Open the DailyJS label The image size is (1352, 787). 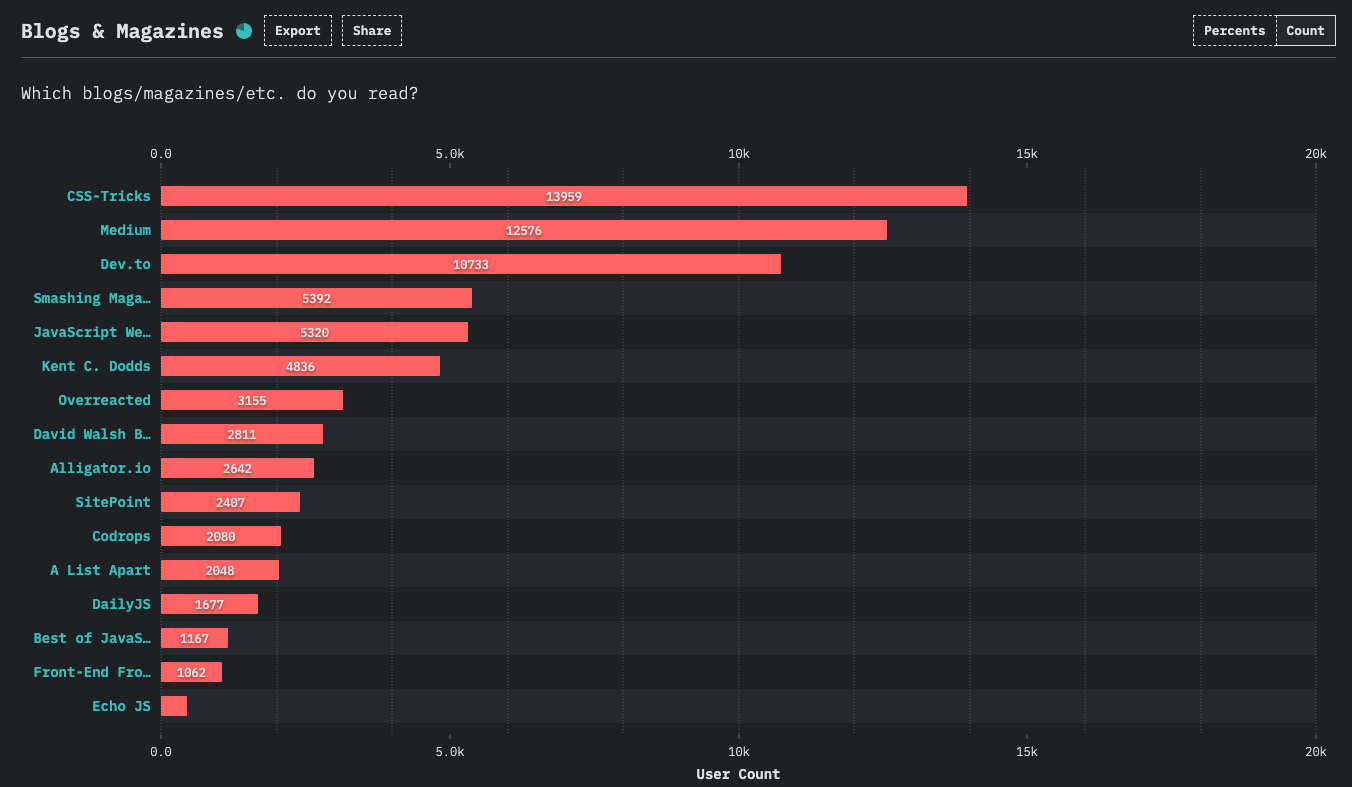[122, 604]
